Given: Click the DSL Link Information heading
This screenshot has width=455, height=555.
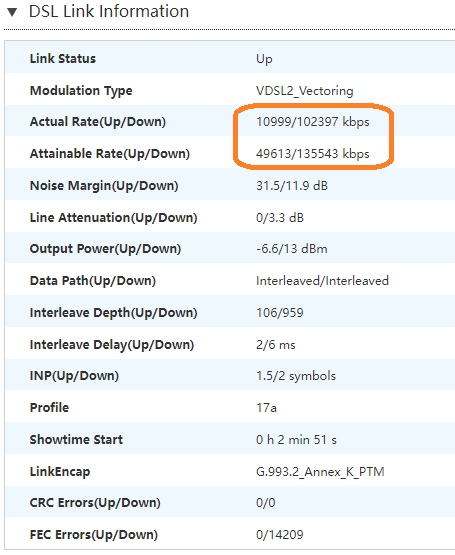Looking at the screenshot, I should click(109, 11).
